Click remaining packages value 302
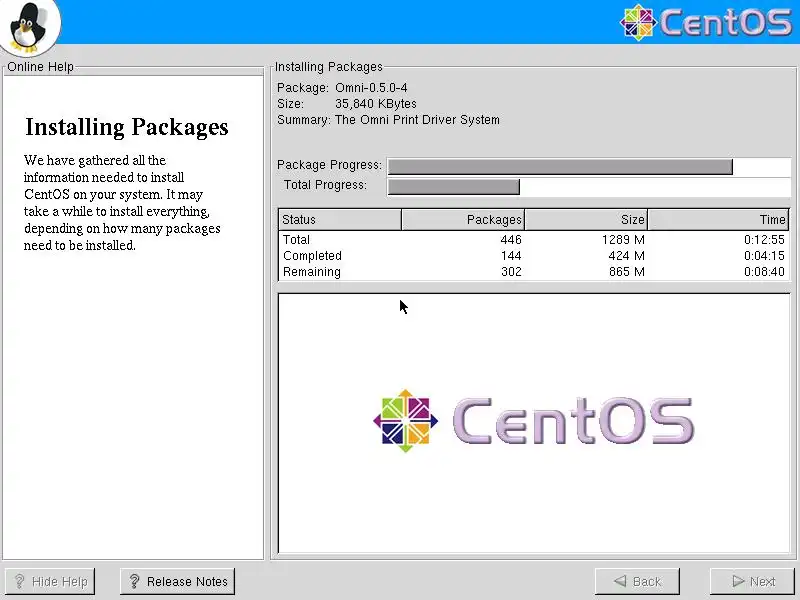Image resolution: width=800 pixels, height=600 pixels. (x=511, y=271)
